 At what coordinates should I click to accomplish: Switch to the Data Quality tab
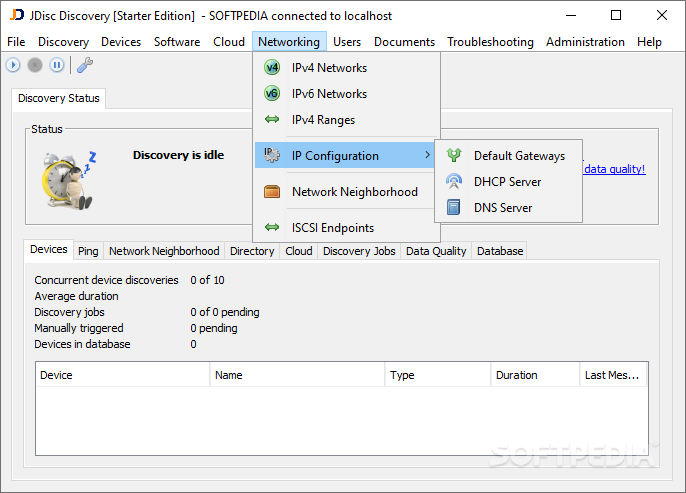(x=436, y=251)
